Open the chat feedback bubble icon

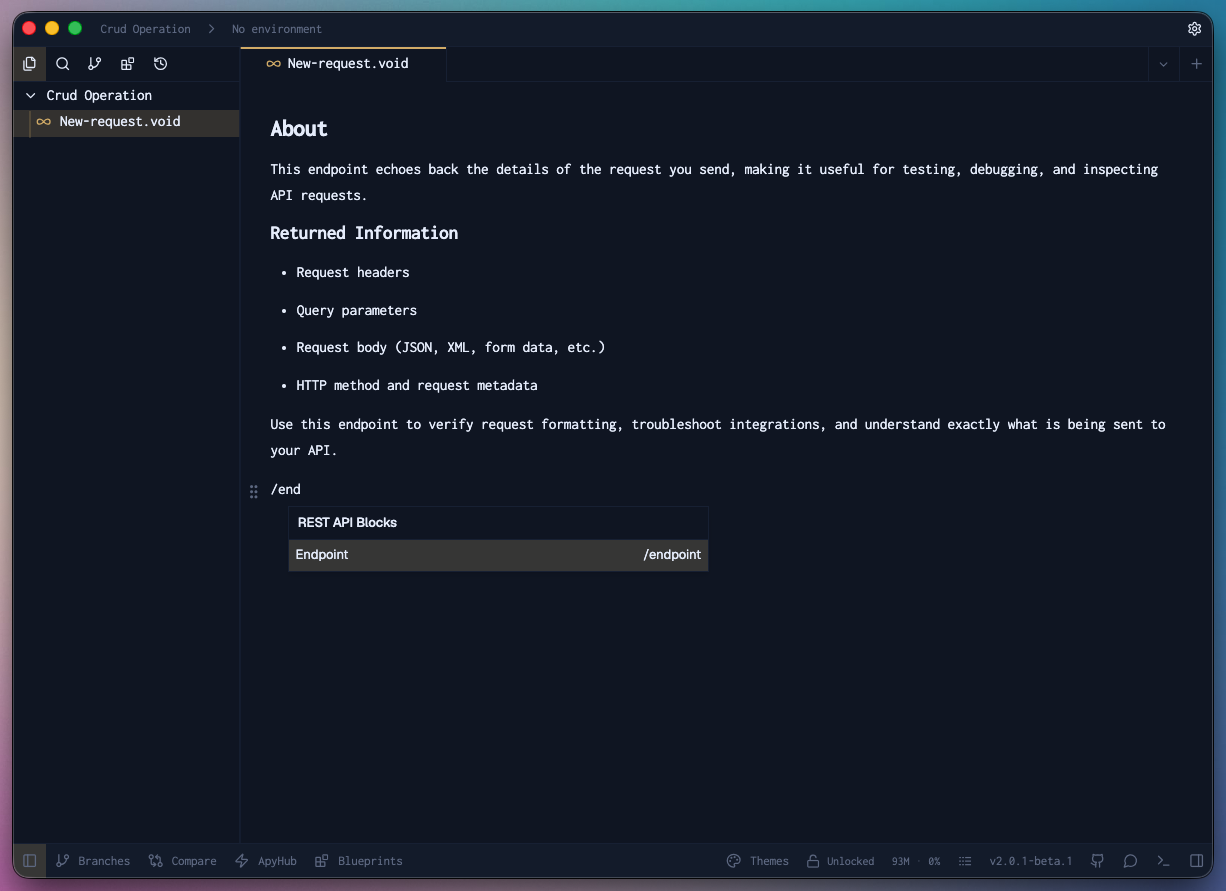(1130, 861)
